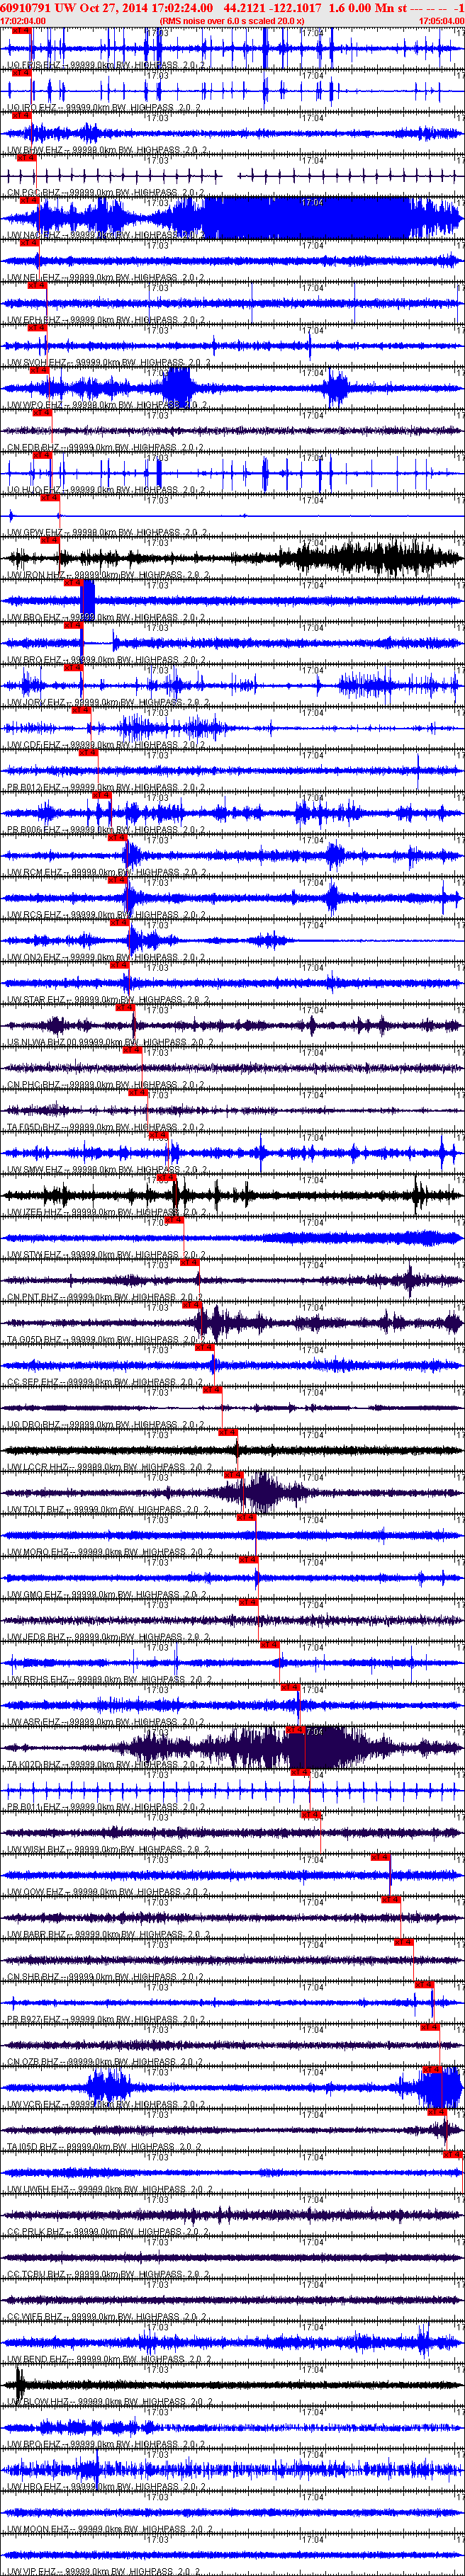Select the UW GPW EHZ station label
Image resolution: width=465 pixels, height=2576 pixels.
[x=107, y=533]
